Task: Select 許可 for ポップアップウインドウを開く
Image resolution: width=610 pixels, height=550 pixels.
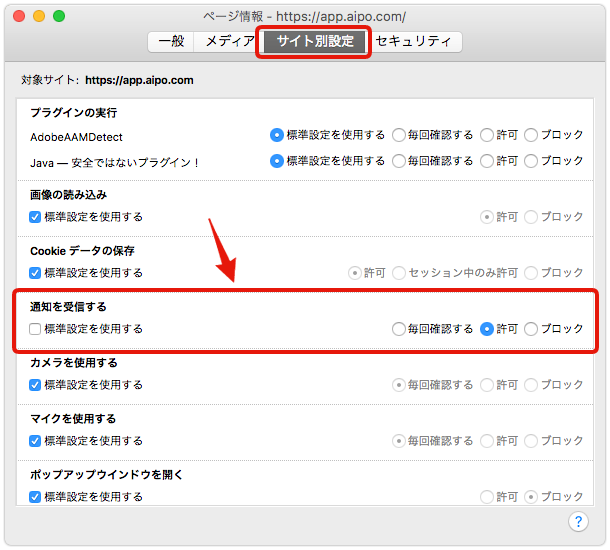Action: [x=487, y=497]
